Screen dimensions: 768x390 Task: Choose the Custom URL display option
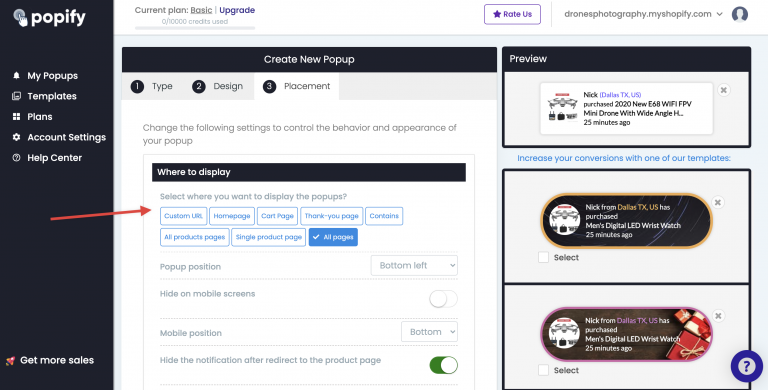184,216
